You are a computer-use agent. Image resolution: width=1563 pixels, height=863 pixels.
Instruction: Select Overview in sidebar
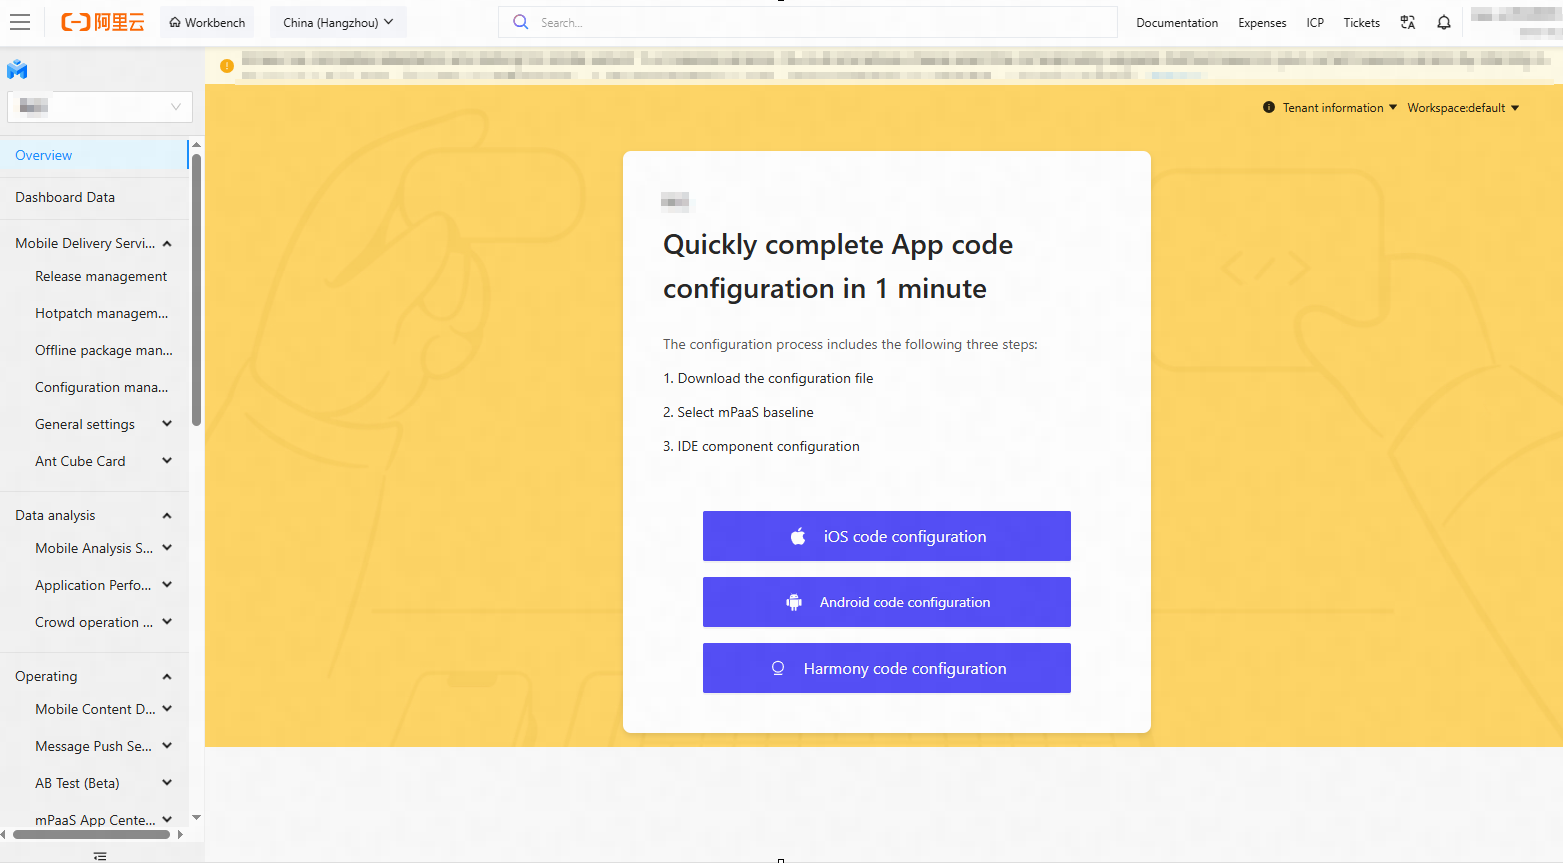94,155
